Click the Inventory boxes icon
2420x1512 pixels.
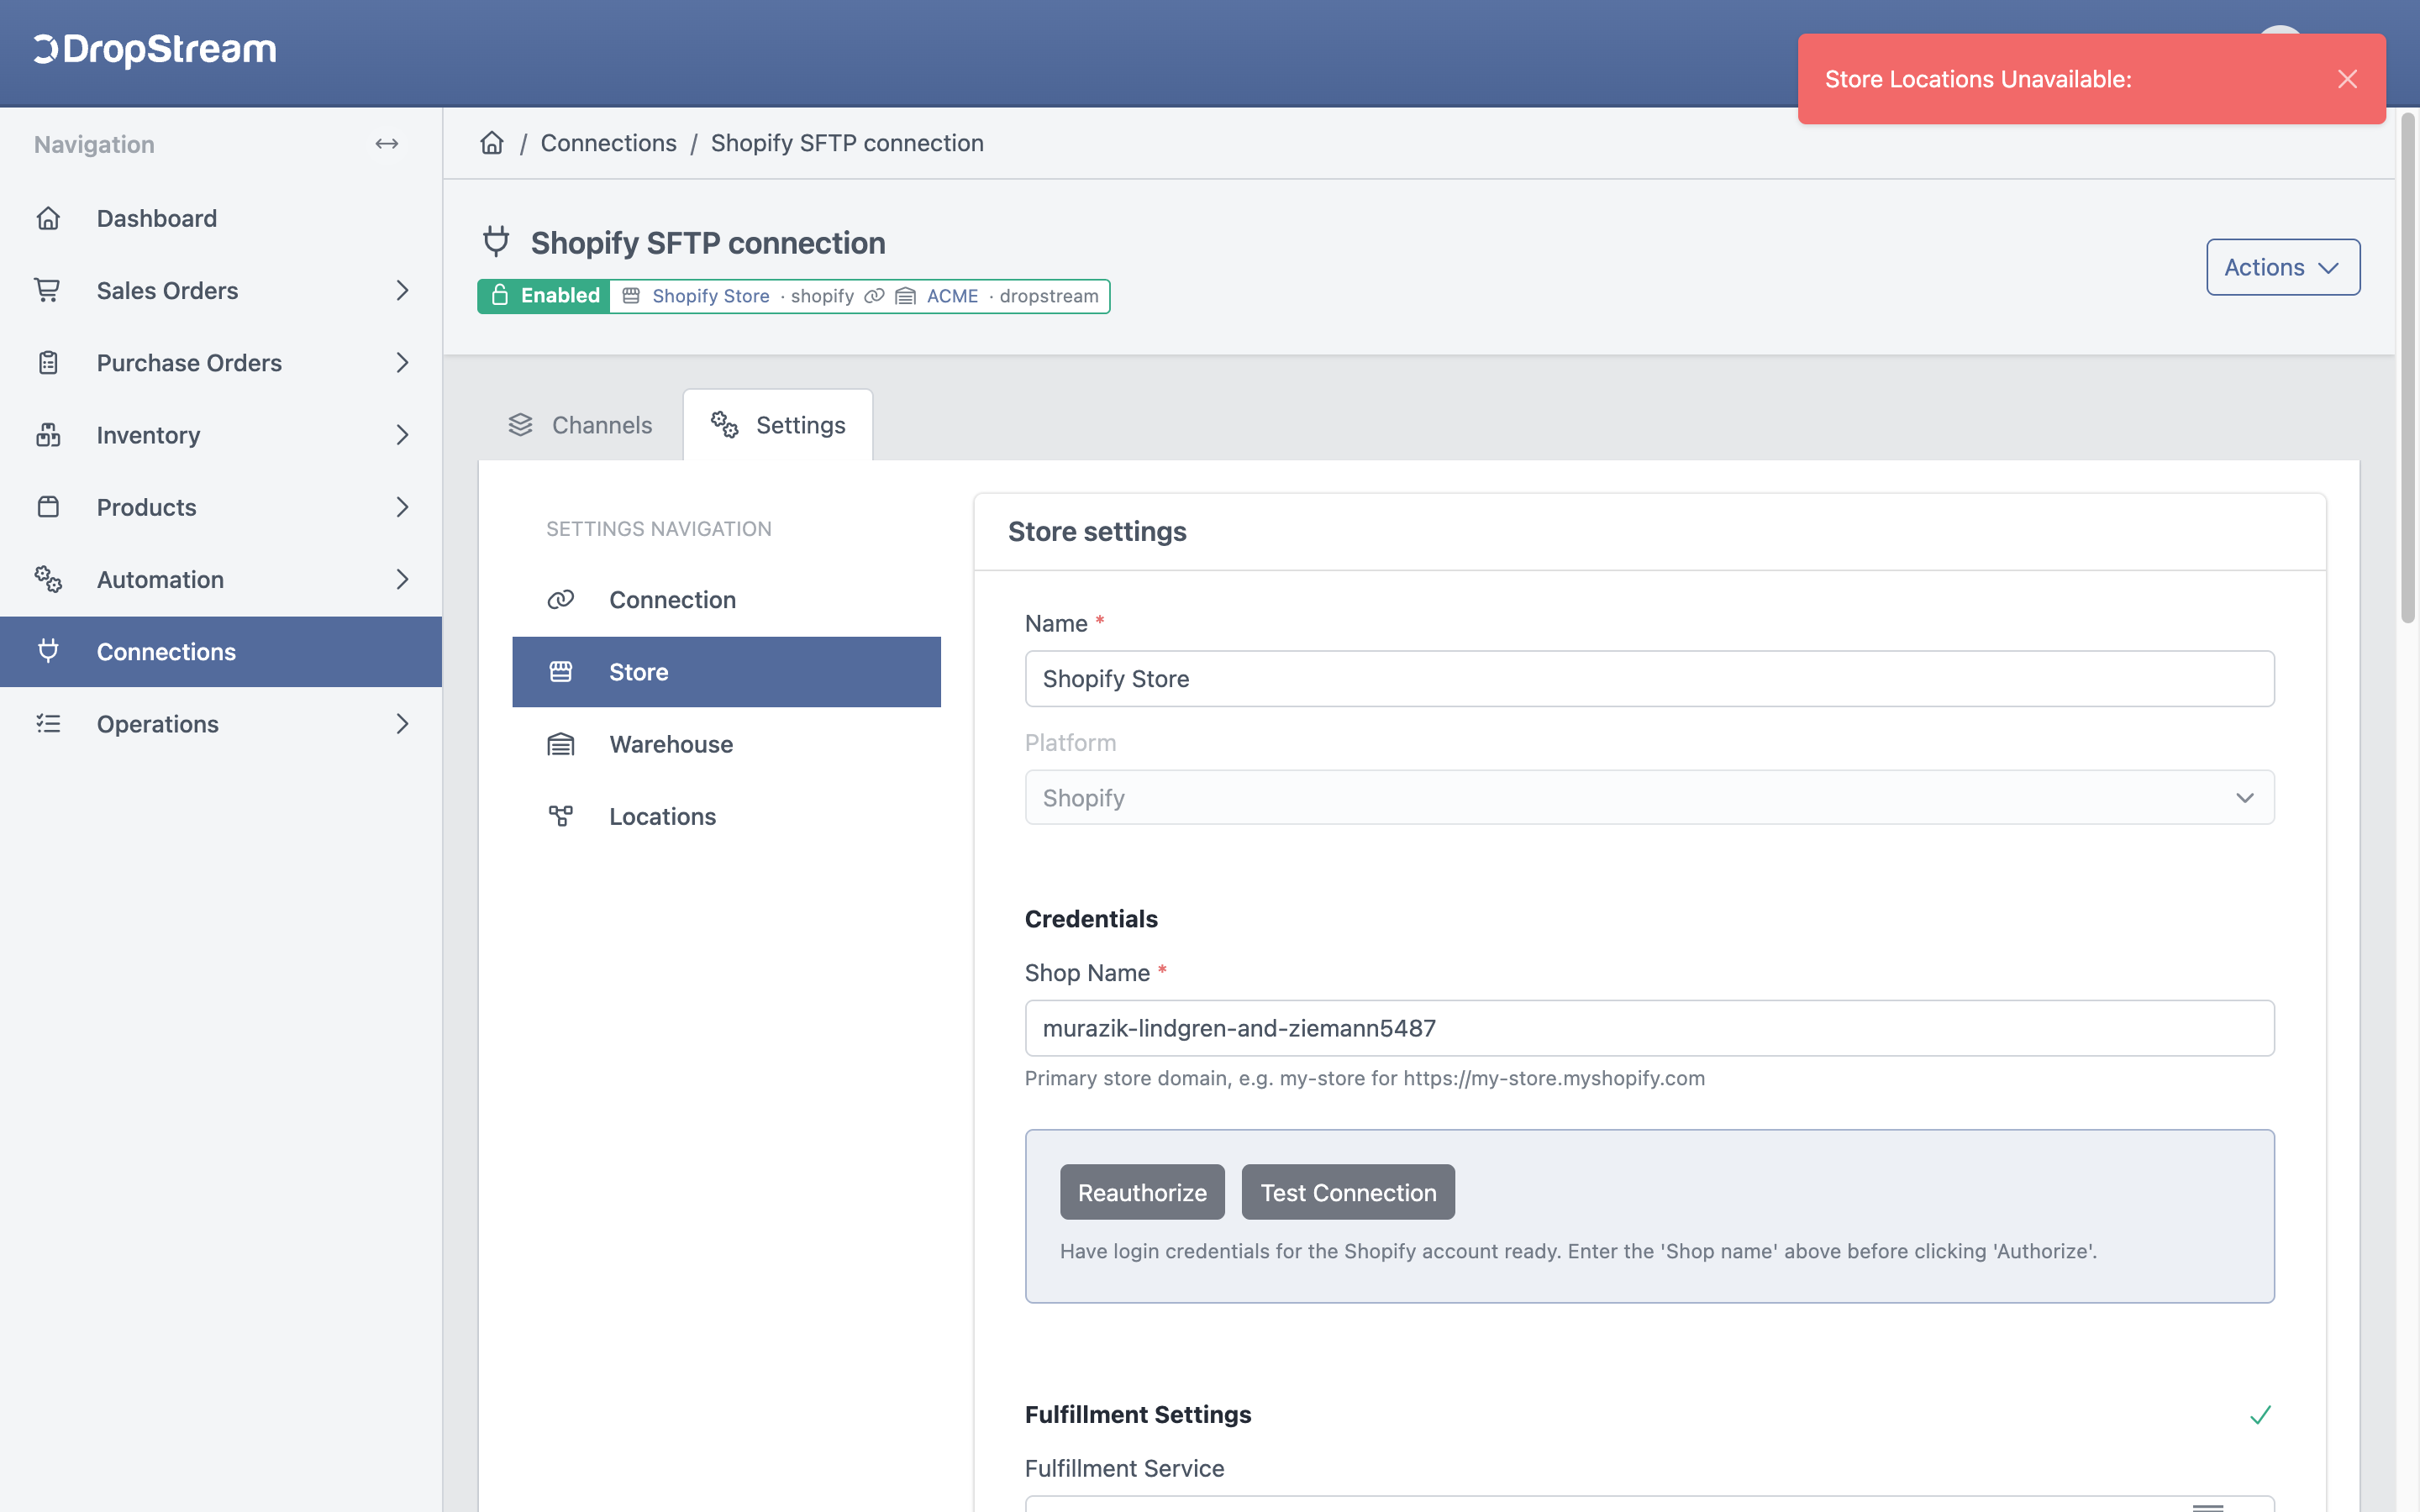pyautogui.click(x=48, y=435)
